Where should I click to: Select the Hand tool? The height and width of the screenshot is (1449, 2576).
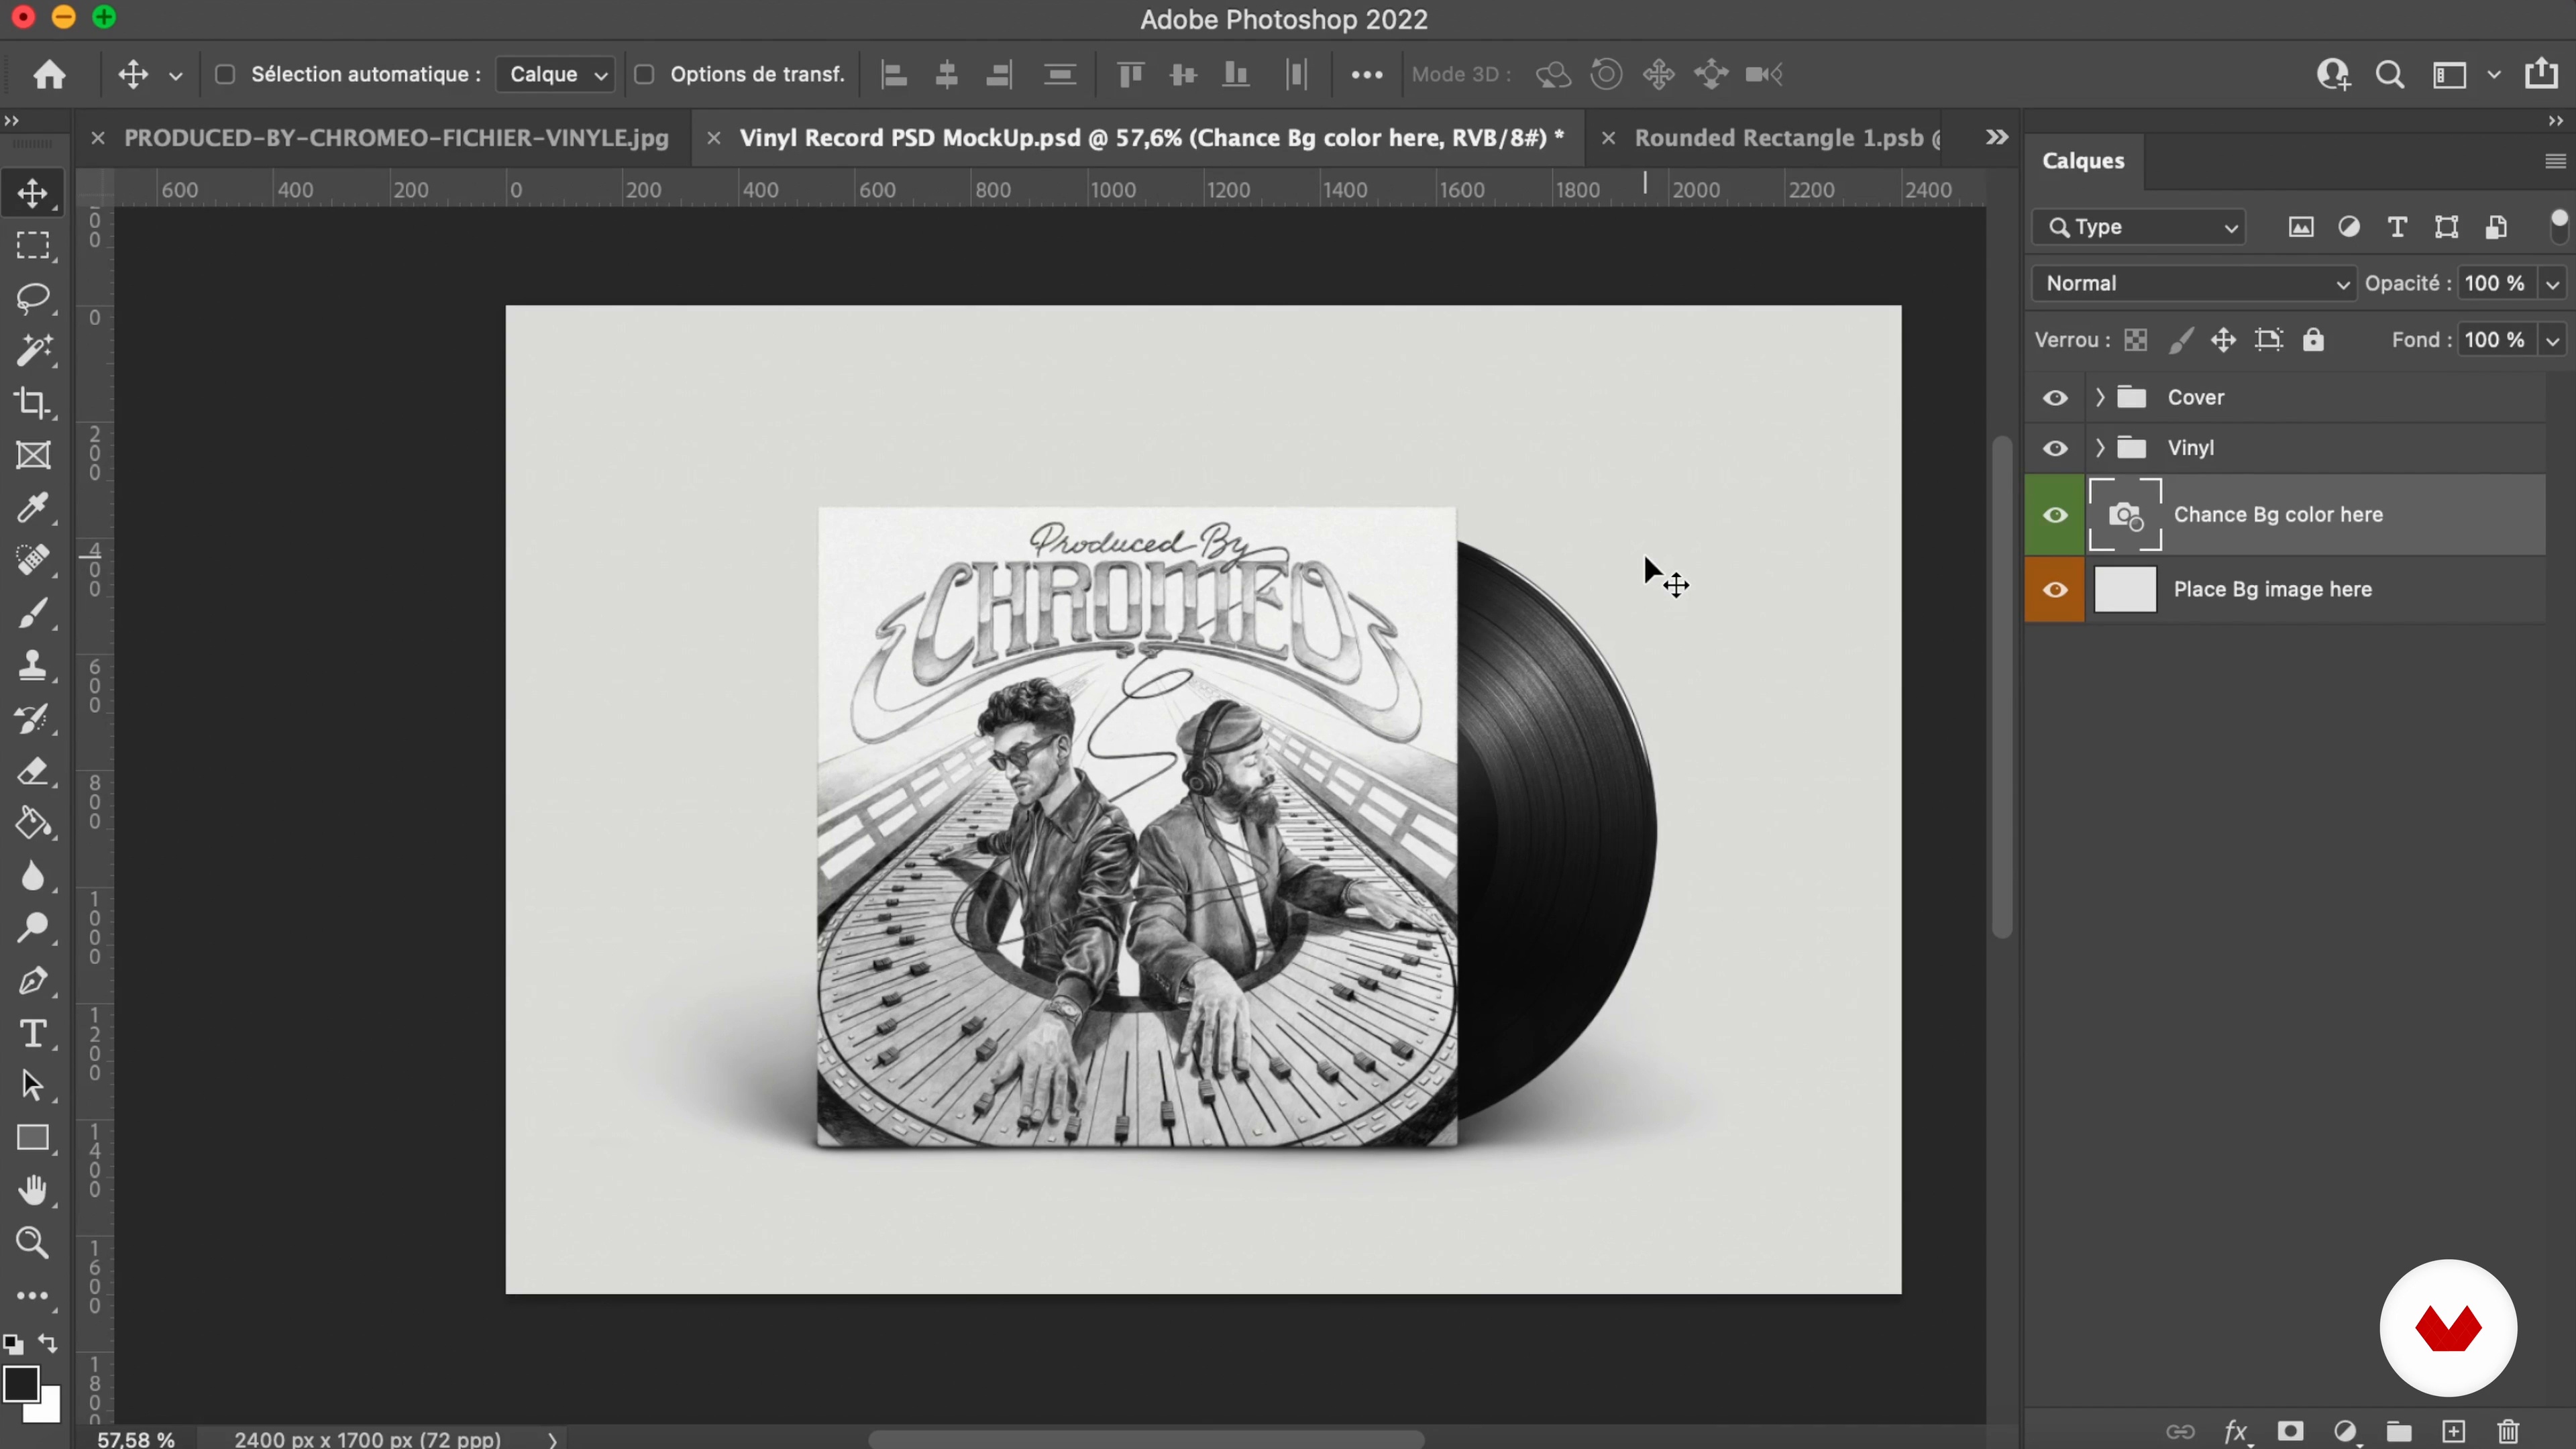[x=32, y=1190]
